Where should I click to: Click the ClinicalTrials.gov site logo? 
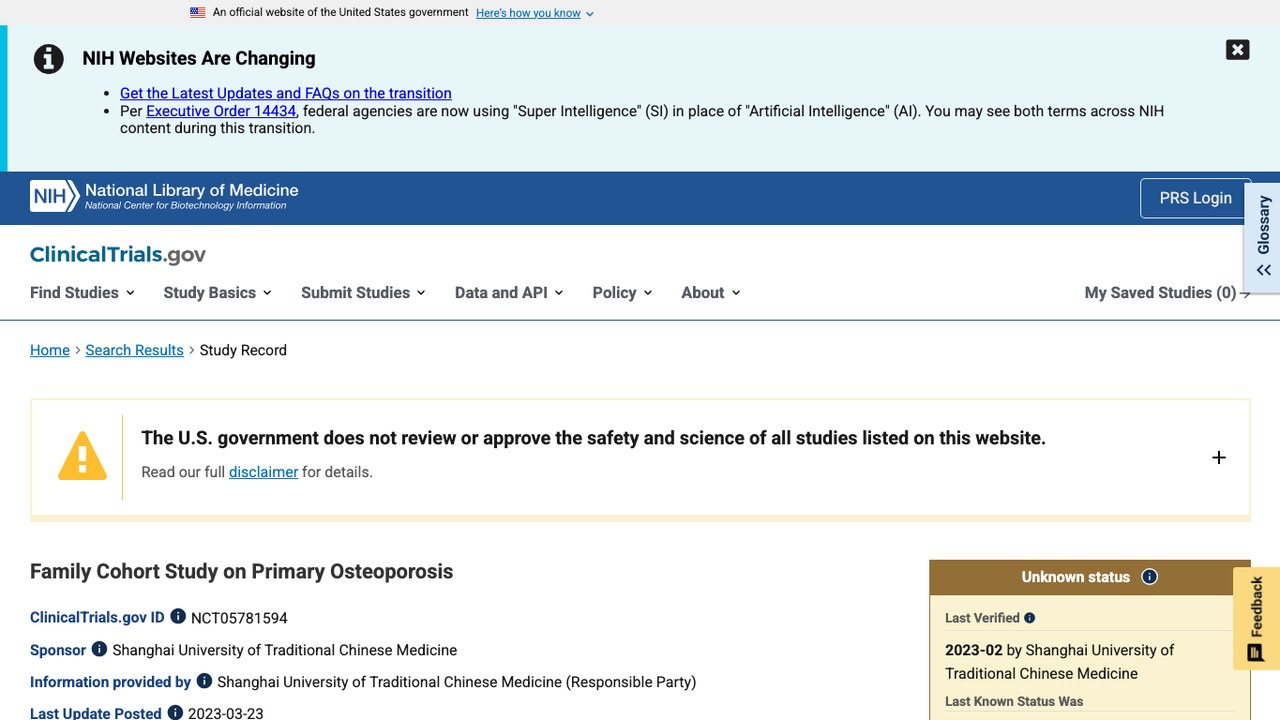click(x=118, y=254)
